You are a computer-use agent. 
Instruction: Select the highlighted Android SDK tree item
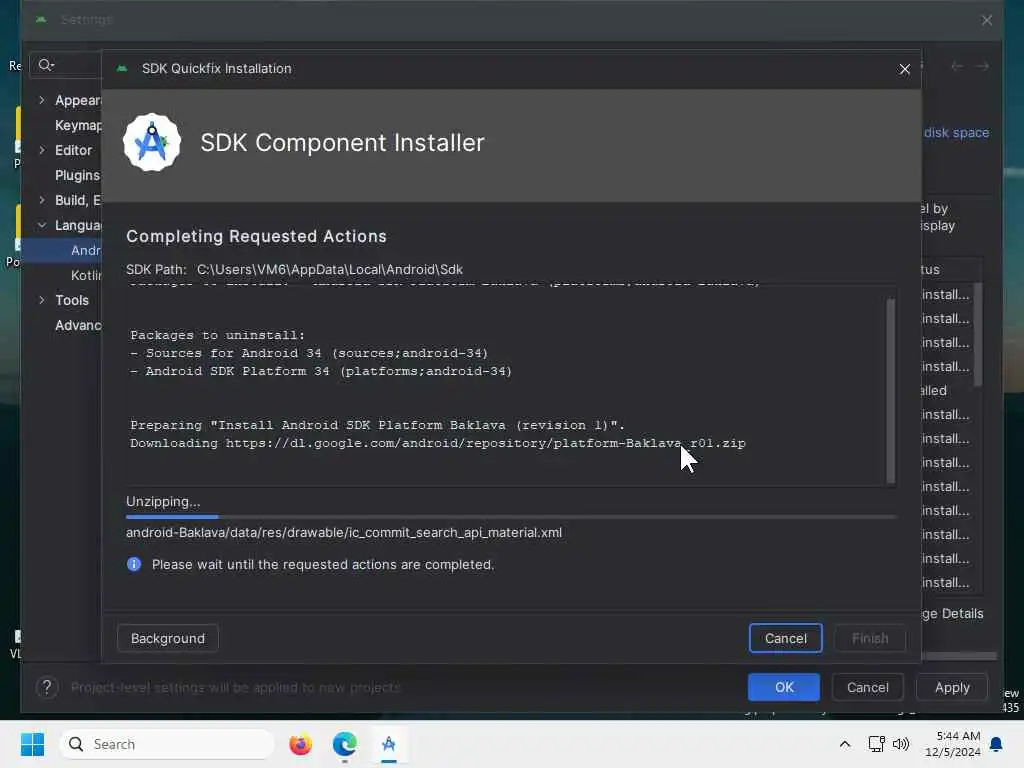62,250
